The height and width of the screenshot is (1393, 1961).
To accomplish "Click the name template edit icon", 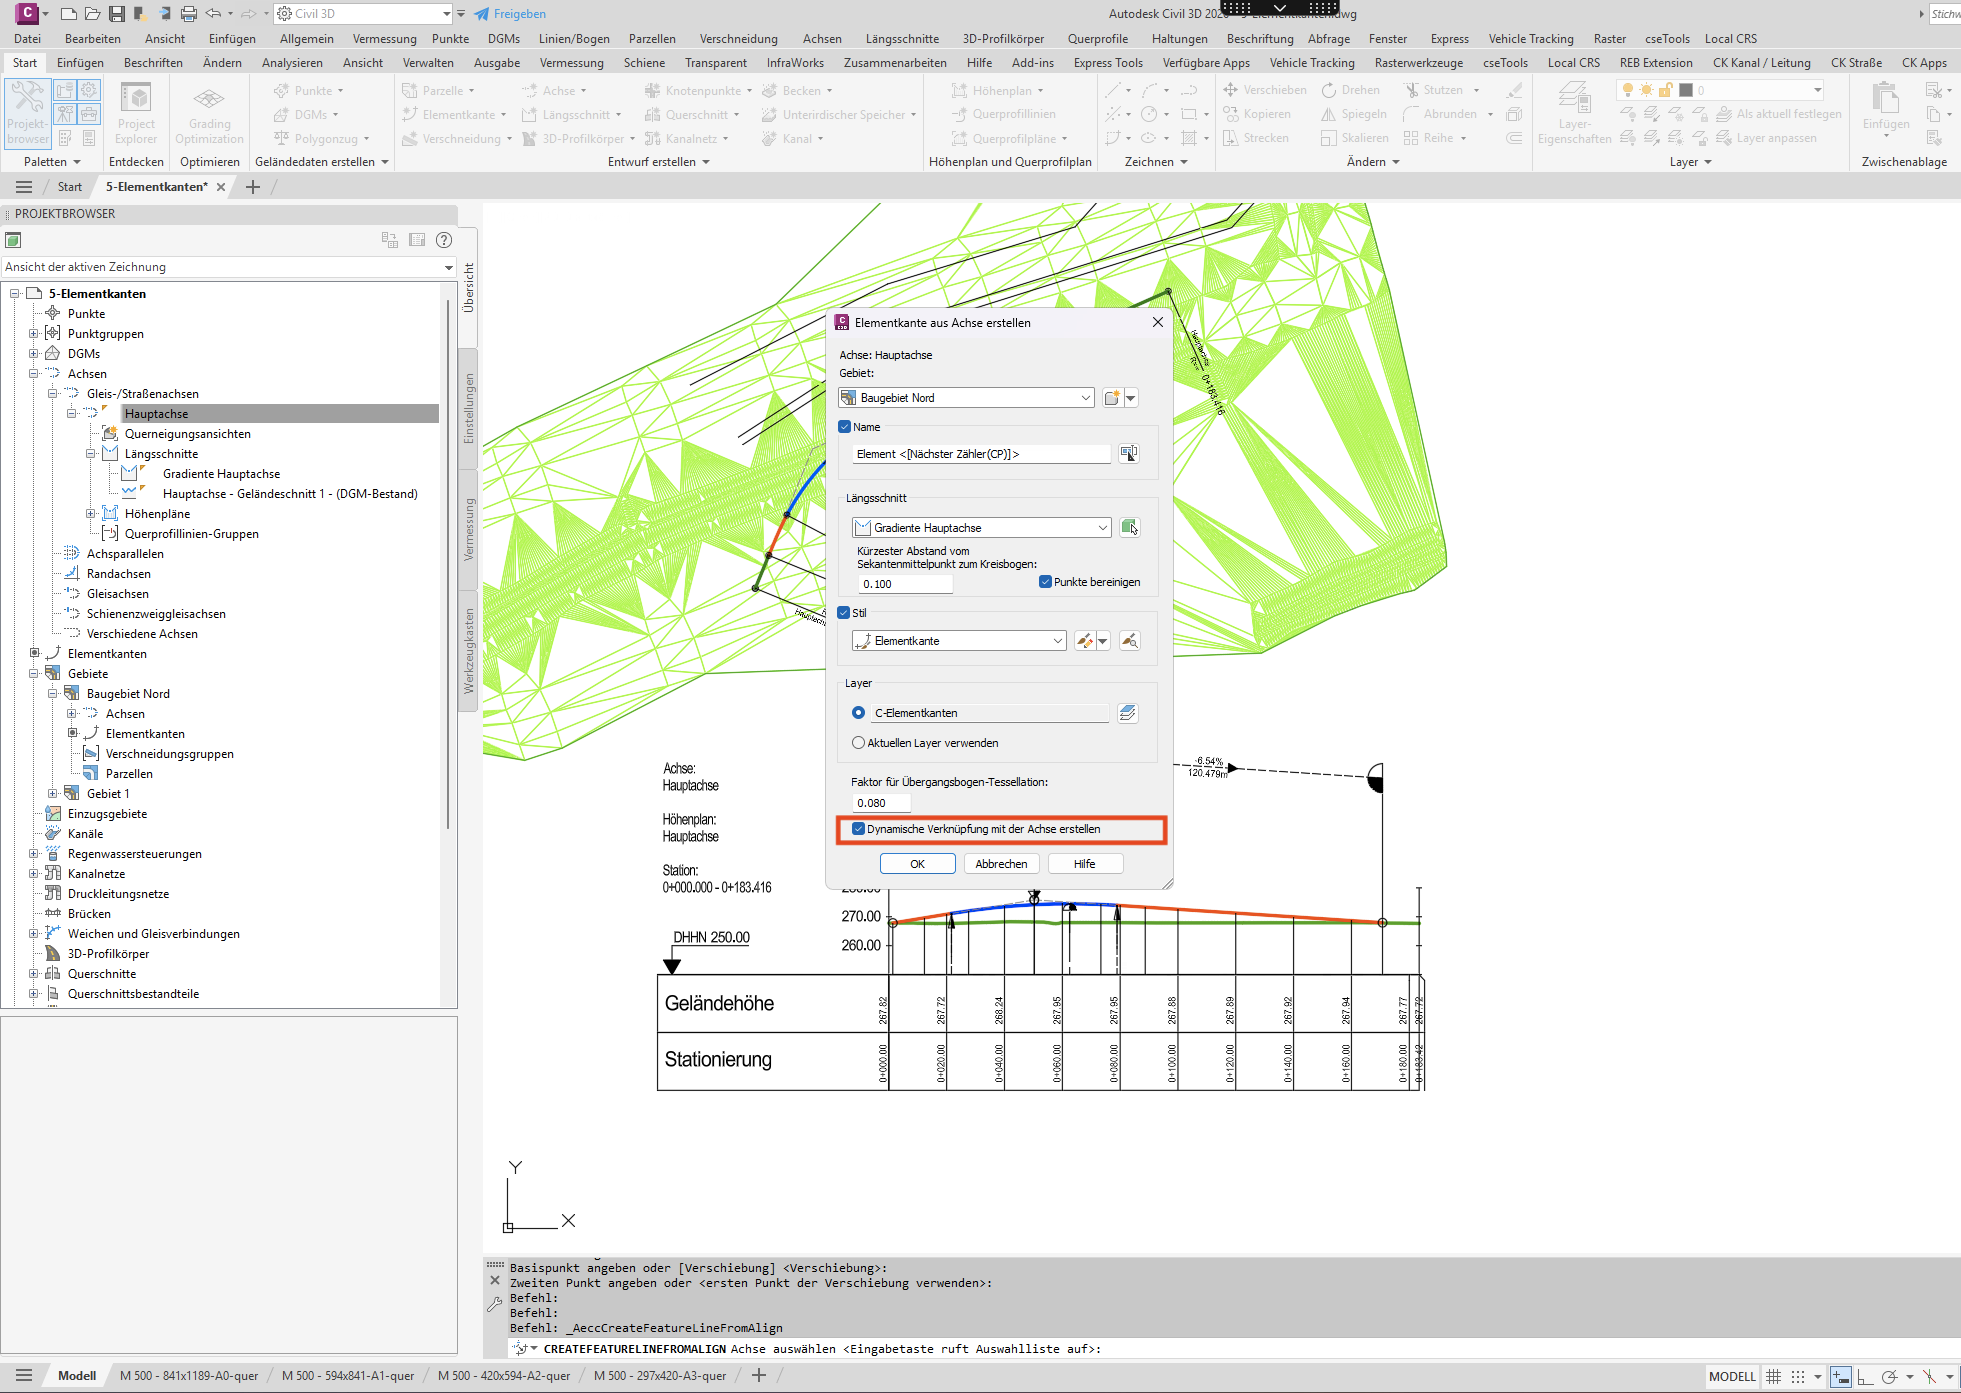I will (x=1129, y=454).
